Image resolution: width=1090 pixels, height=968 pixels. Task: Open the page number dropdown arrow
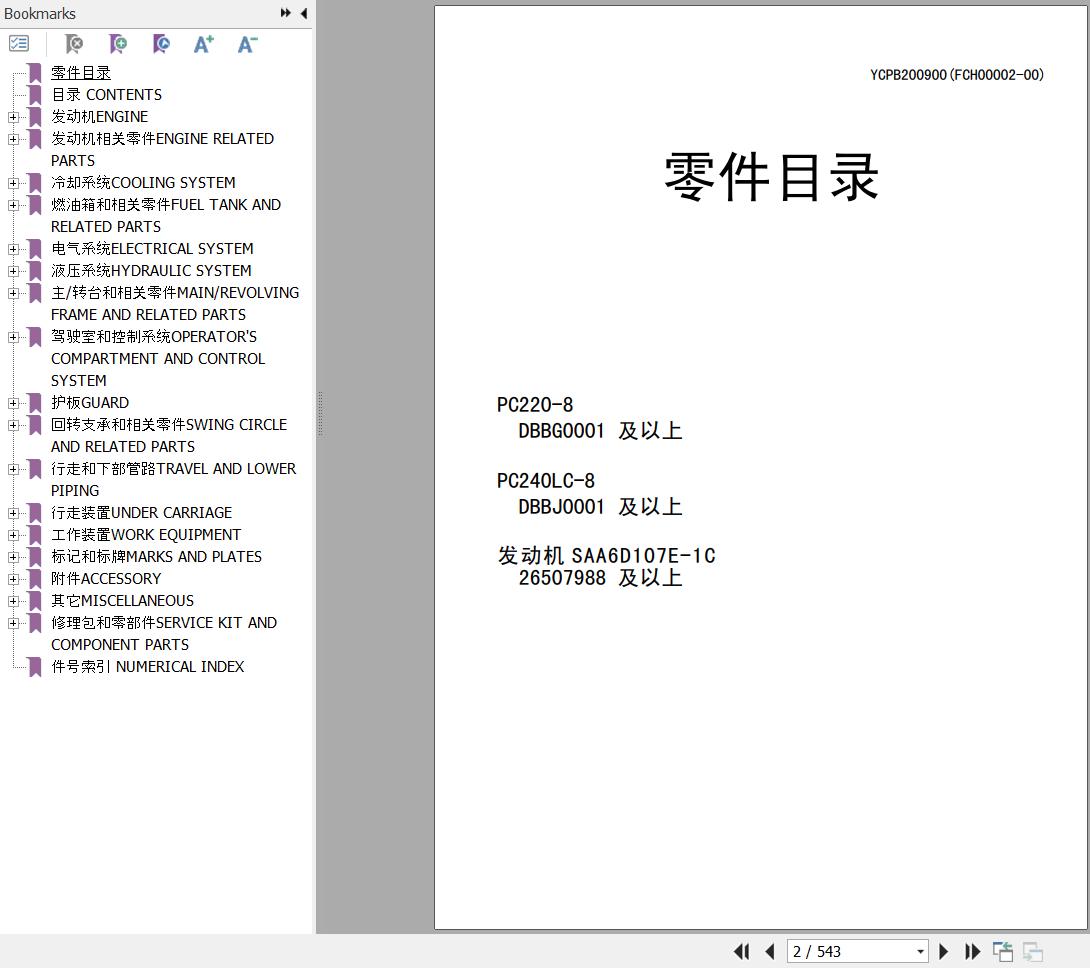click(920, 951)
